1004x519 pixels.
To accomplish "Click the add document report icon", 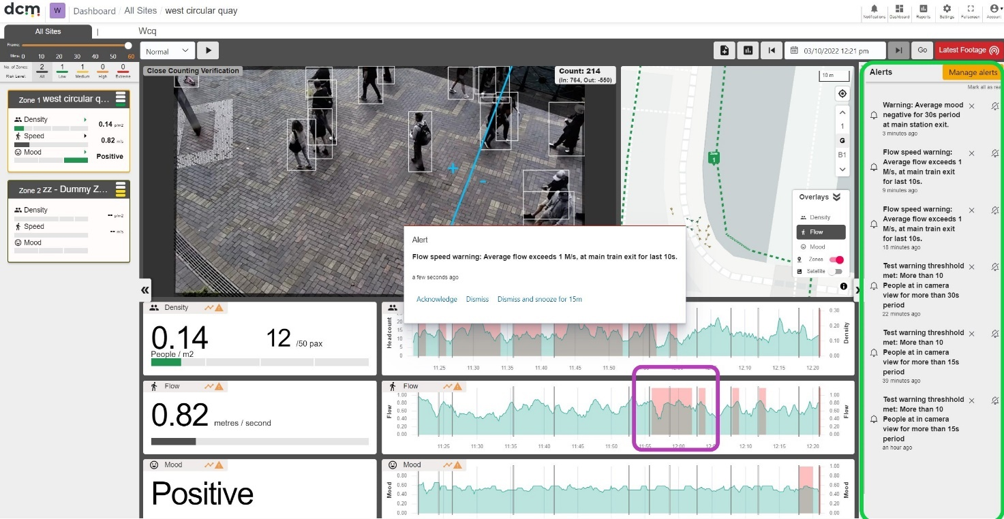I will pyautogui.click(x=724, y=51).
